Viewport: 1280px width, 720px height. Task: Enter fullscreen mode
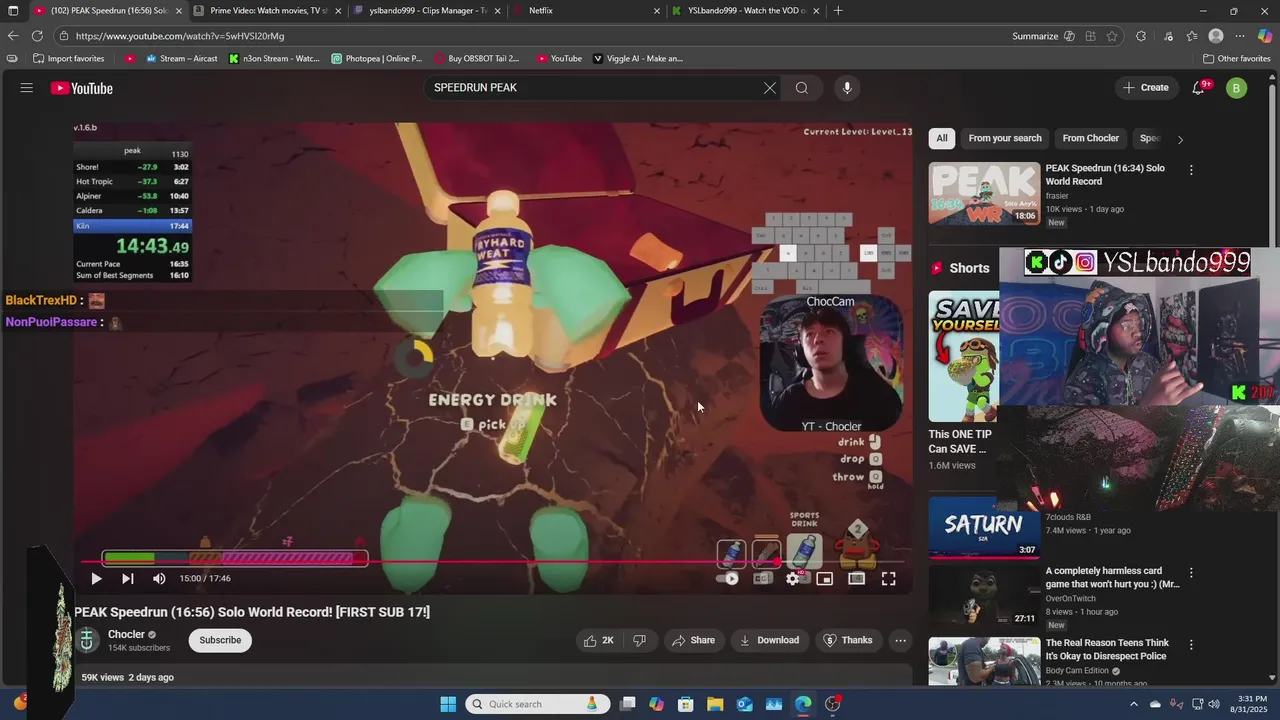tap(888, 578)
